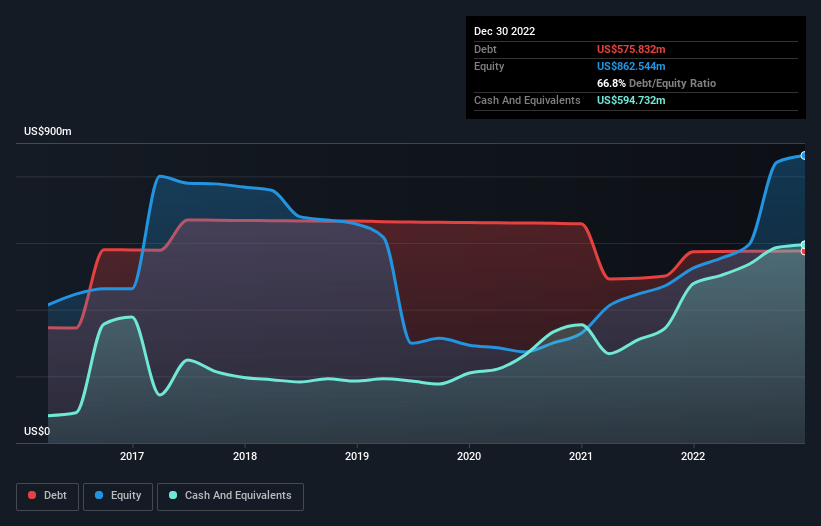Toggle Cash And Equivalents legend button
The height and width of the screenshot is (526, 821).
230,496
